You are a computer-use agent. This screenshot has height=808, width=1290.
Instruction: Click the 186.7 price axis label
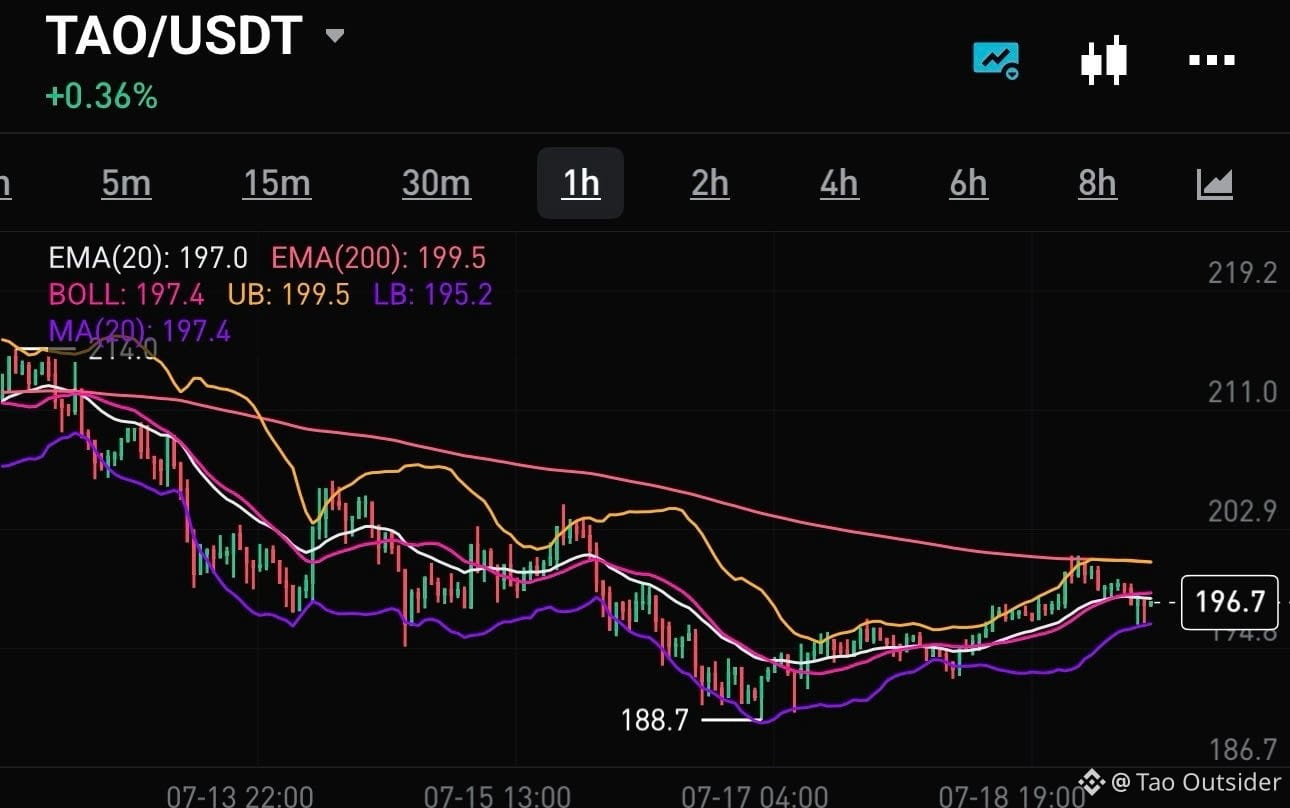(1242, 749)
